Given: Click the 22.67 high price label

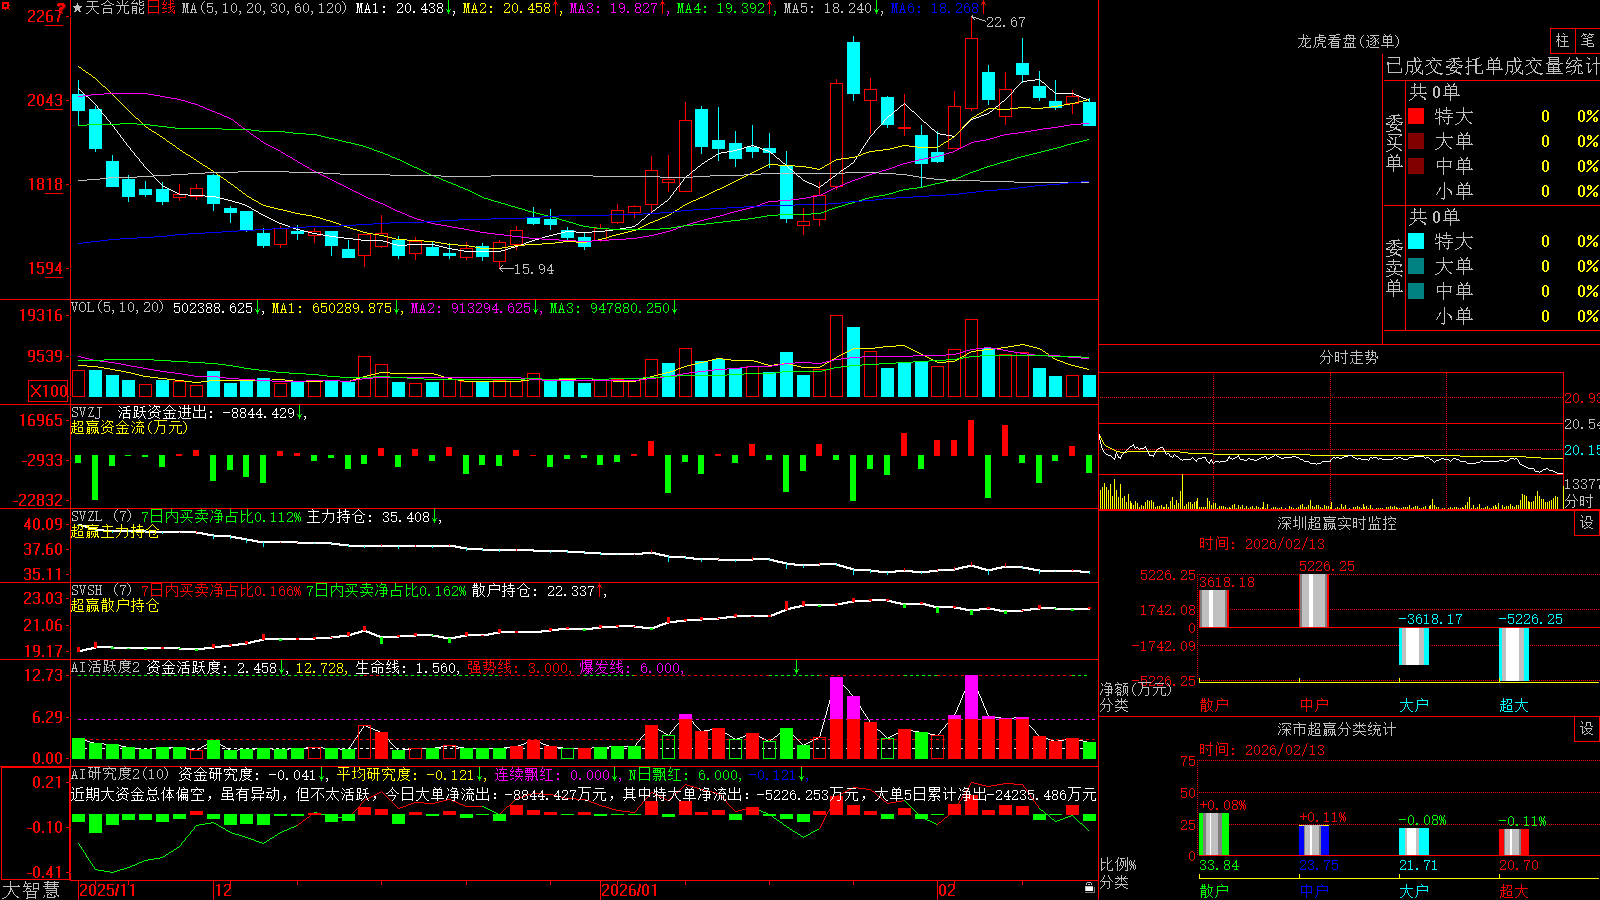Looking at the screenshot, I should point(1005,22).
